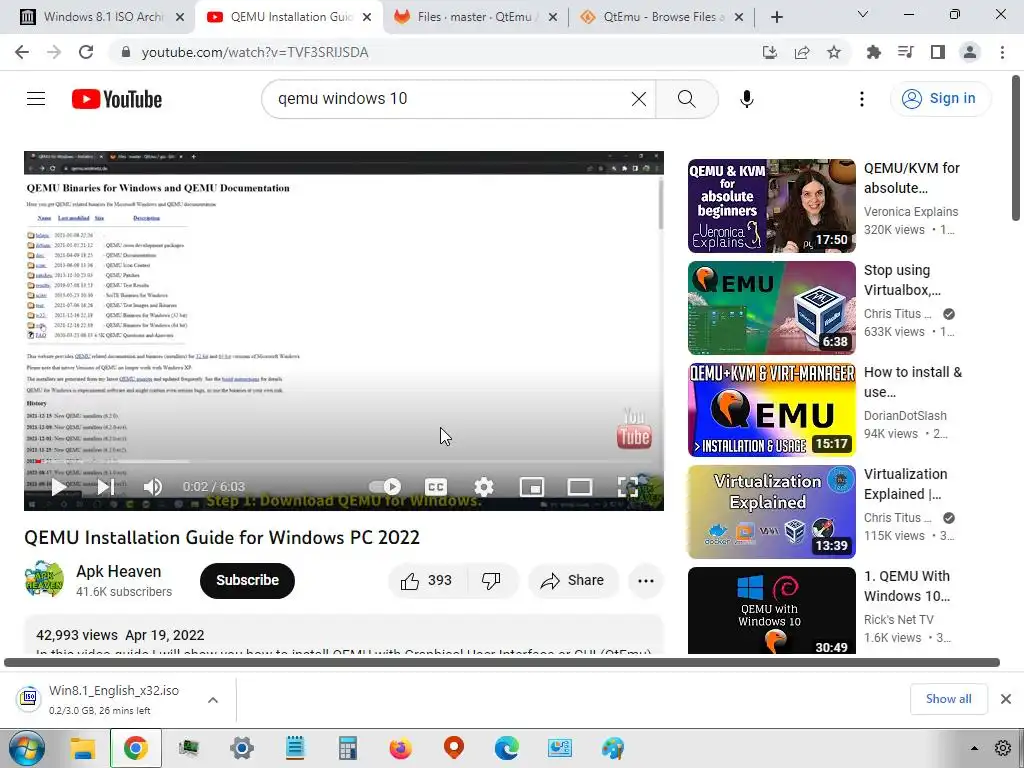The height and width of the screenshot is (768, 1024).
Task: Share the video
Action: [573, 581]
